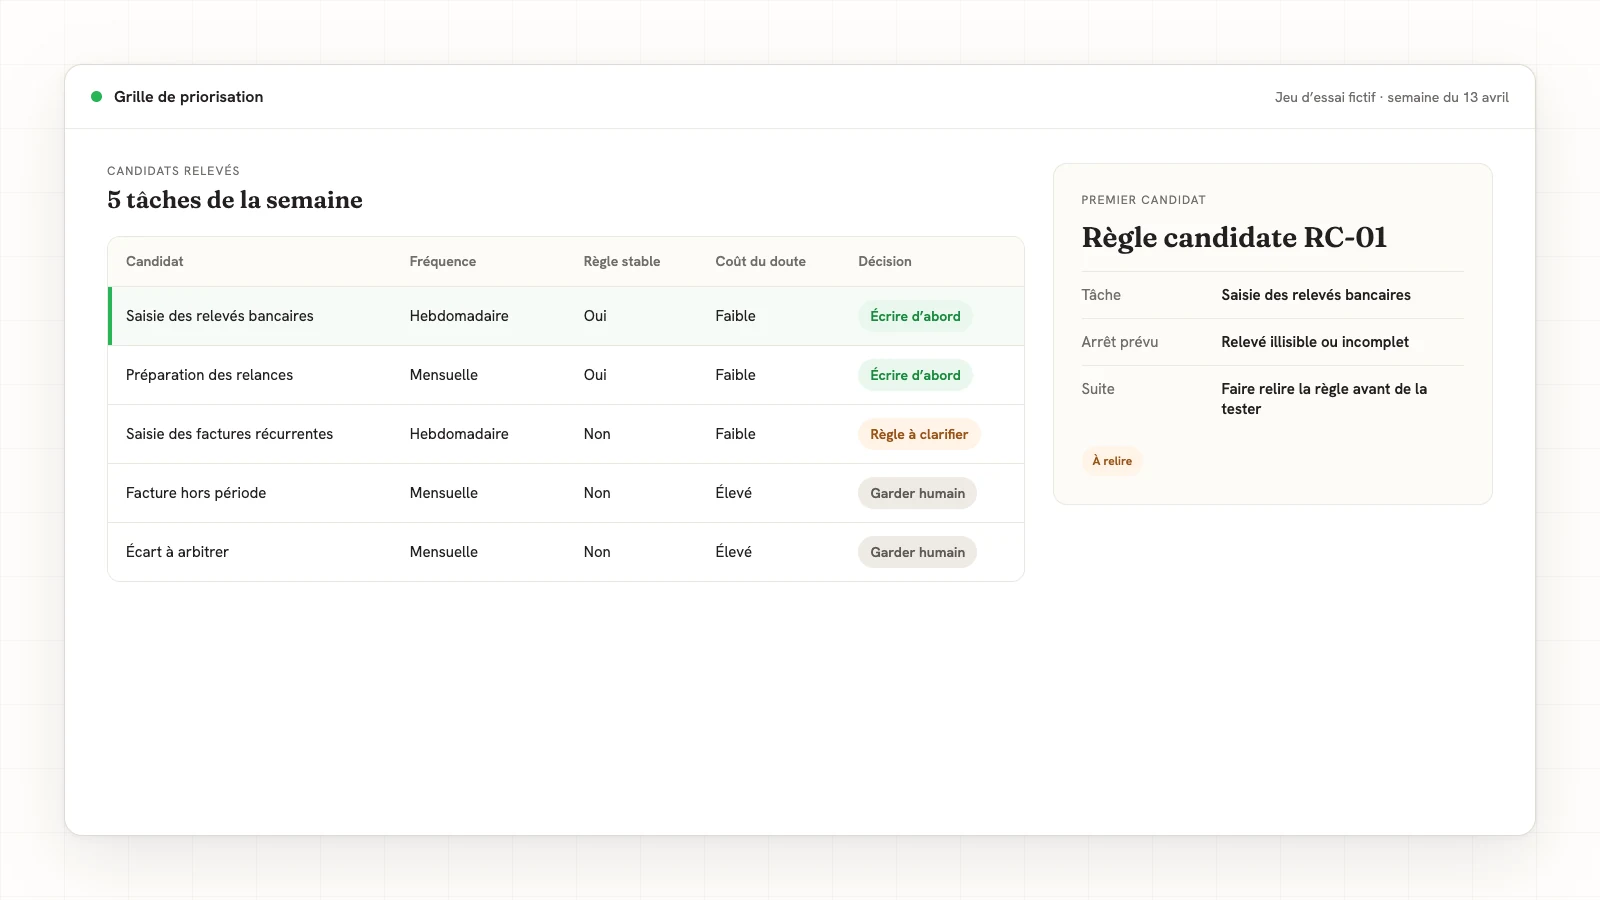Viewport: 1600px width, 900px height.
Task: Click the Grille de priorisation title
Action: 189,97
